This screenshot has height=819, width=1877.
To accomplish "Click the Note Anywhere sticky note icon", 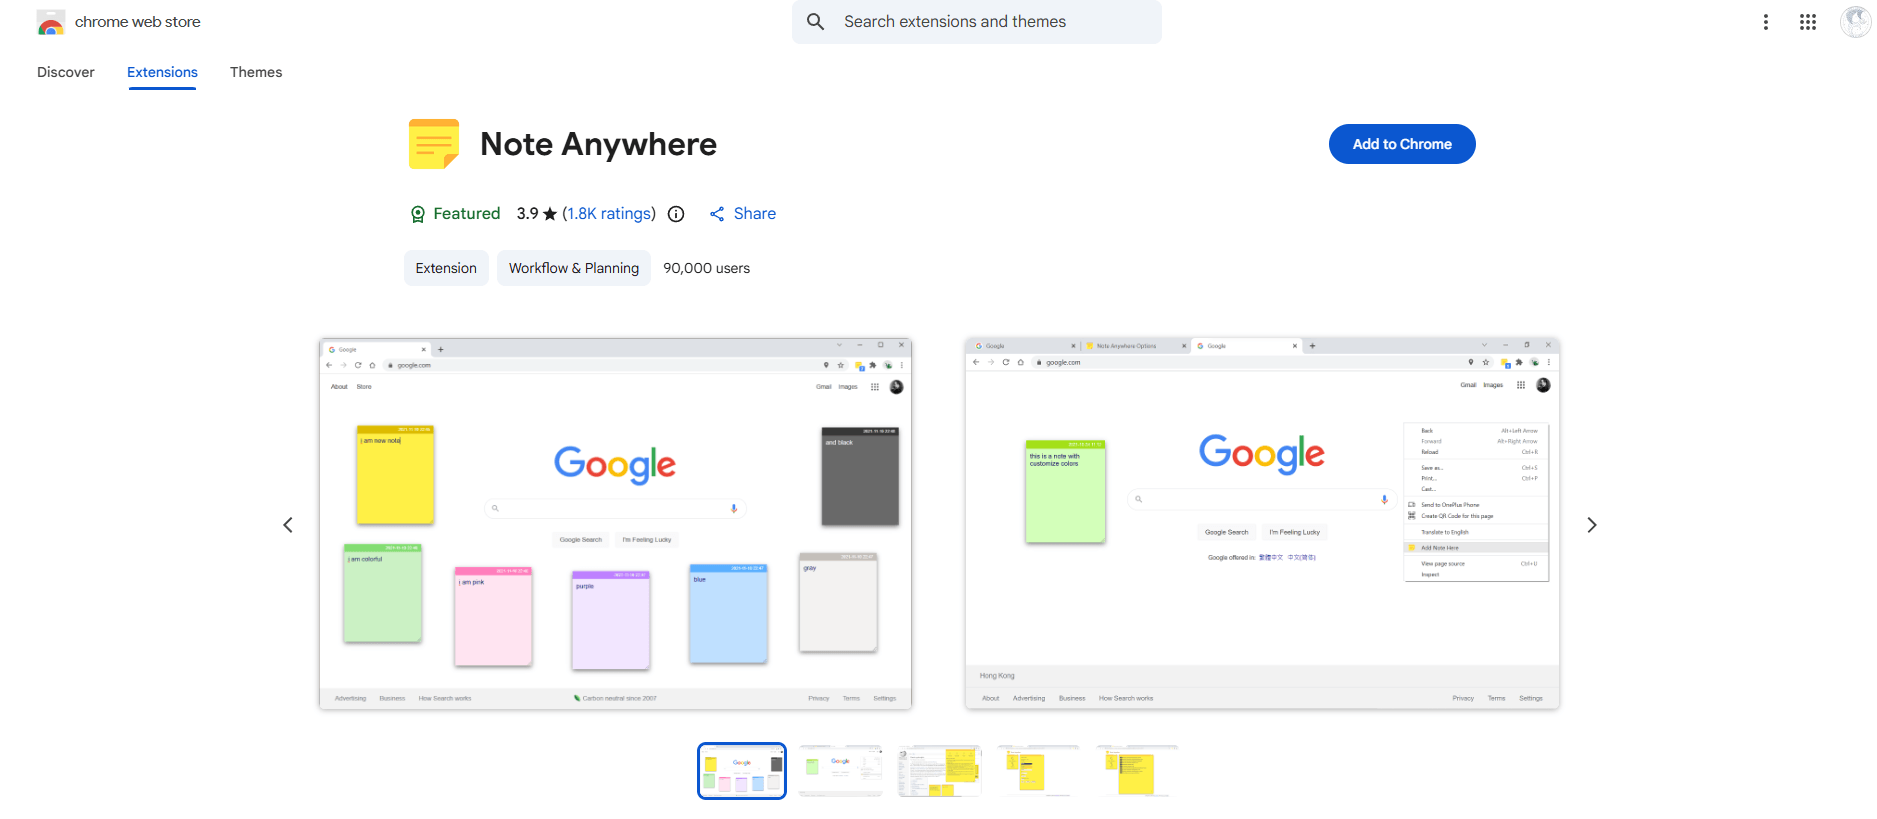I will tap(434, 144).
